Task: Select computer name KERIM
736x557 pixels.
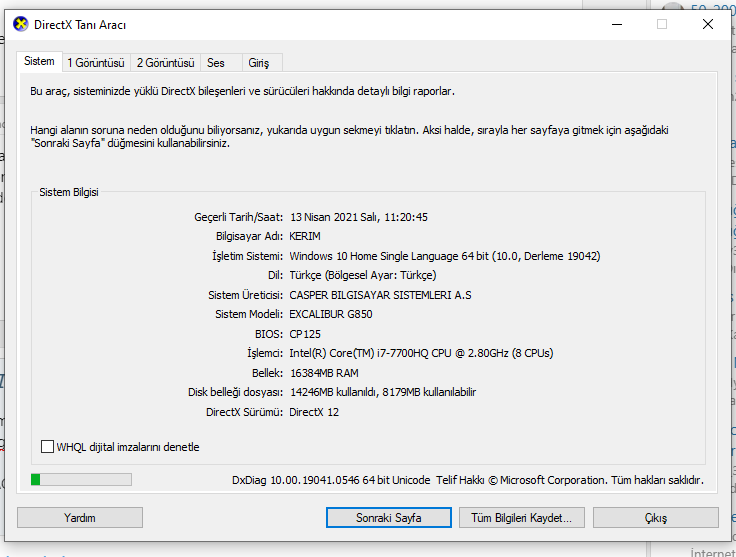Action: coord(305,236)
